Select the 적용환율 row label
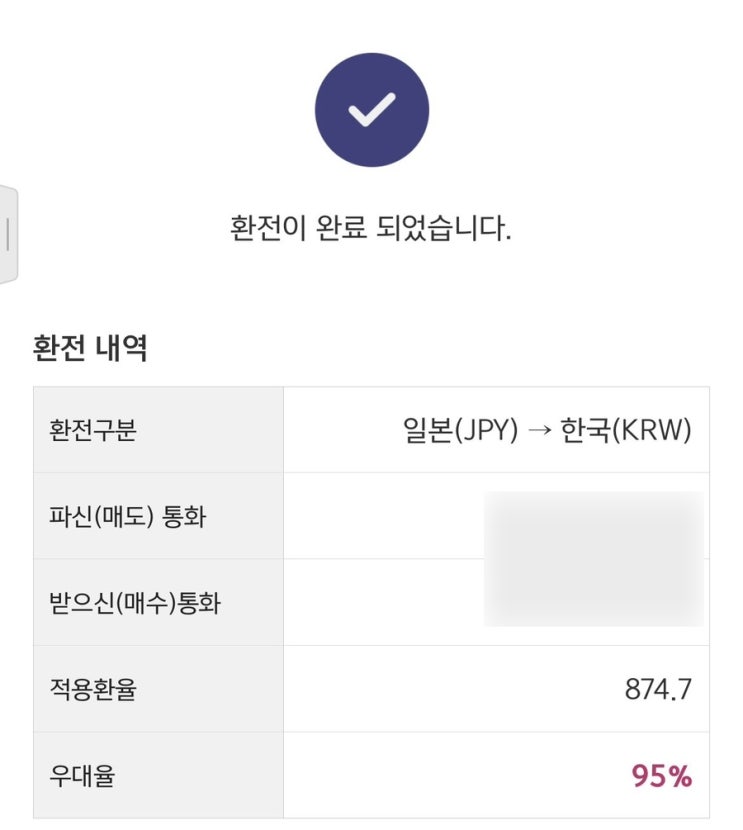This screenshot has height=830, width=743. point(92,689)
